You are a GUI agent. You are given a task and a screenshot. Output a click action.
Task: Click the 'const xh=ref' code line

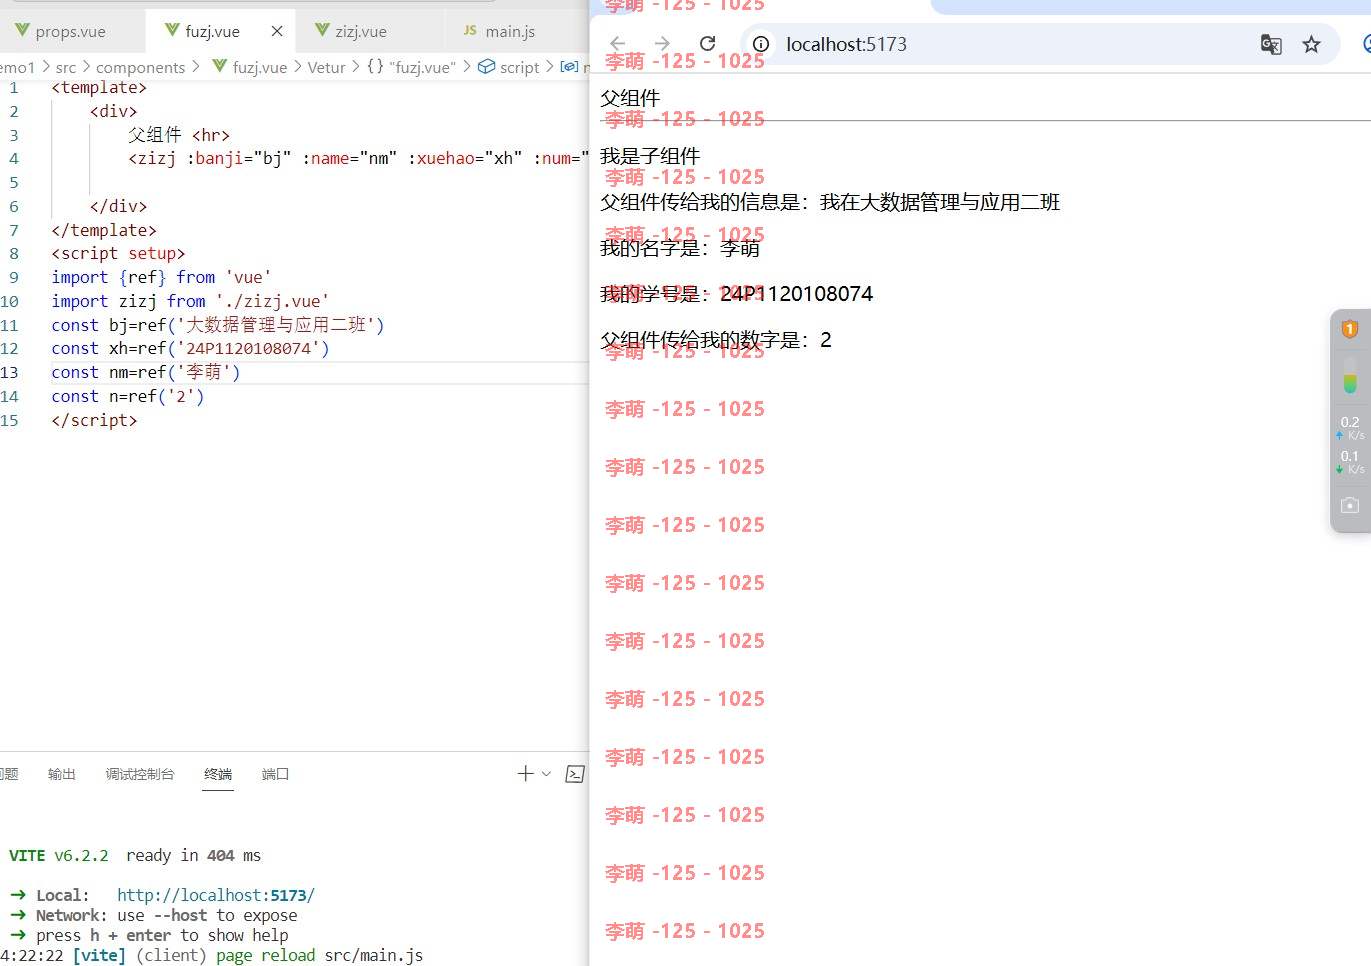click(x=190, y=349)
